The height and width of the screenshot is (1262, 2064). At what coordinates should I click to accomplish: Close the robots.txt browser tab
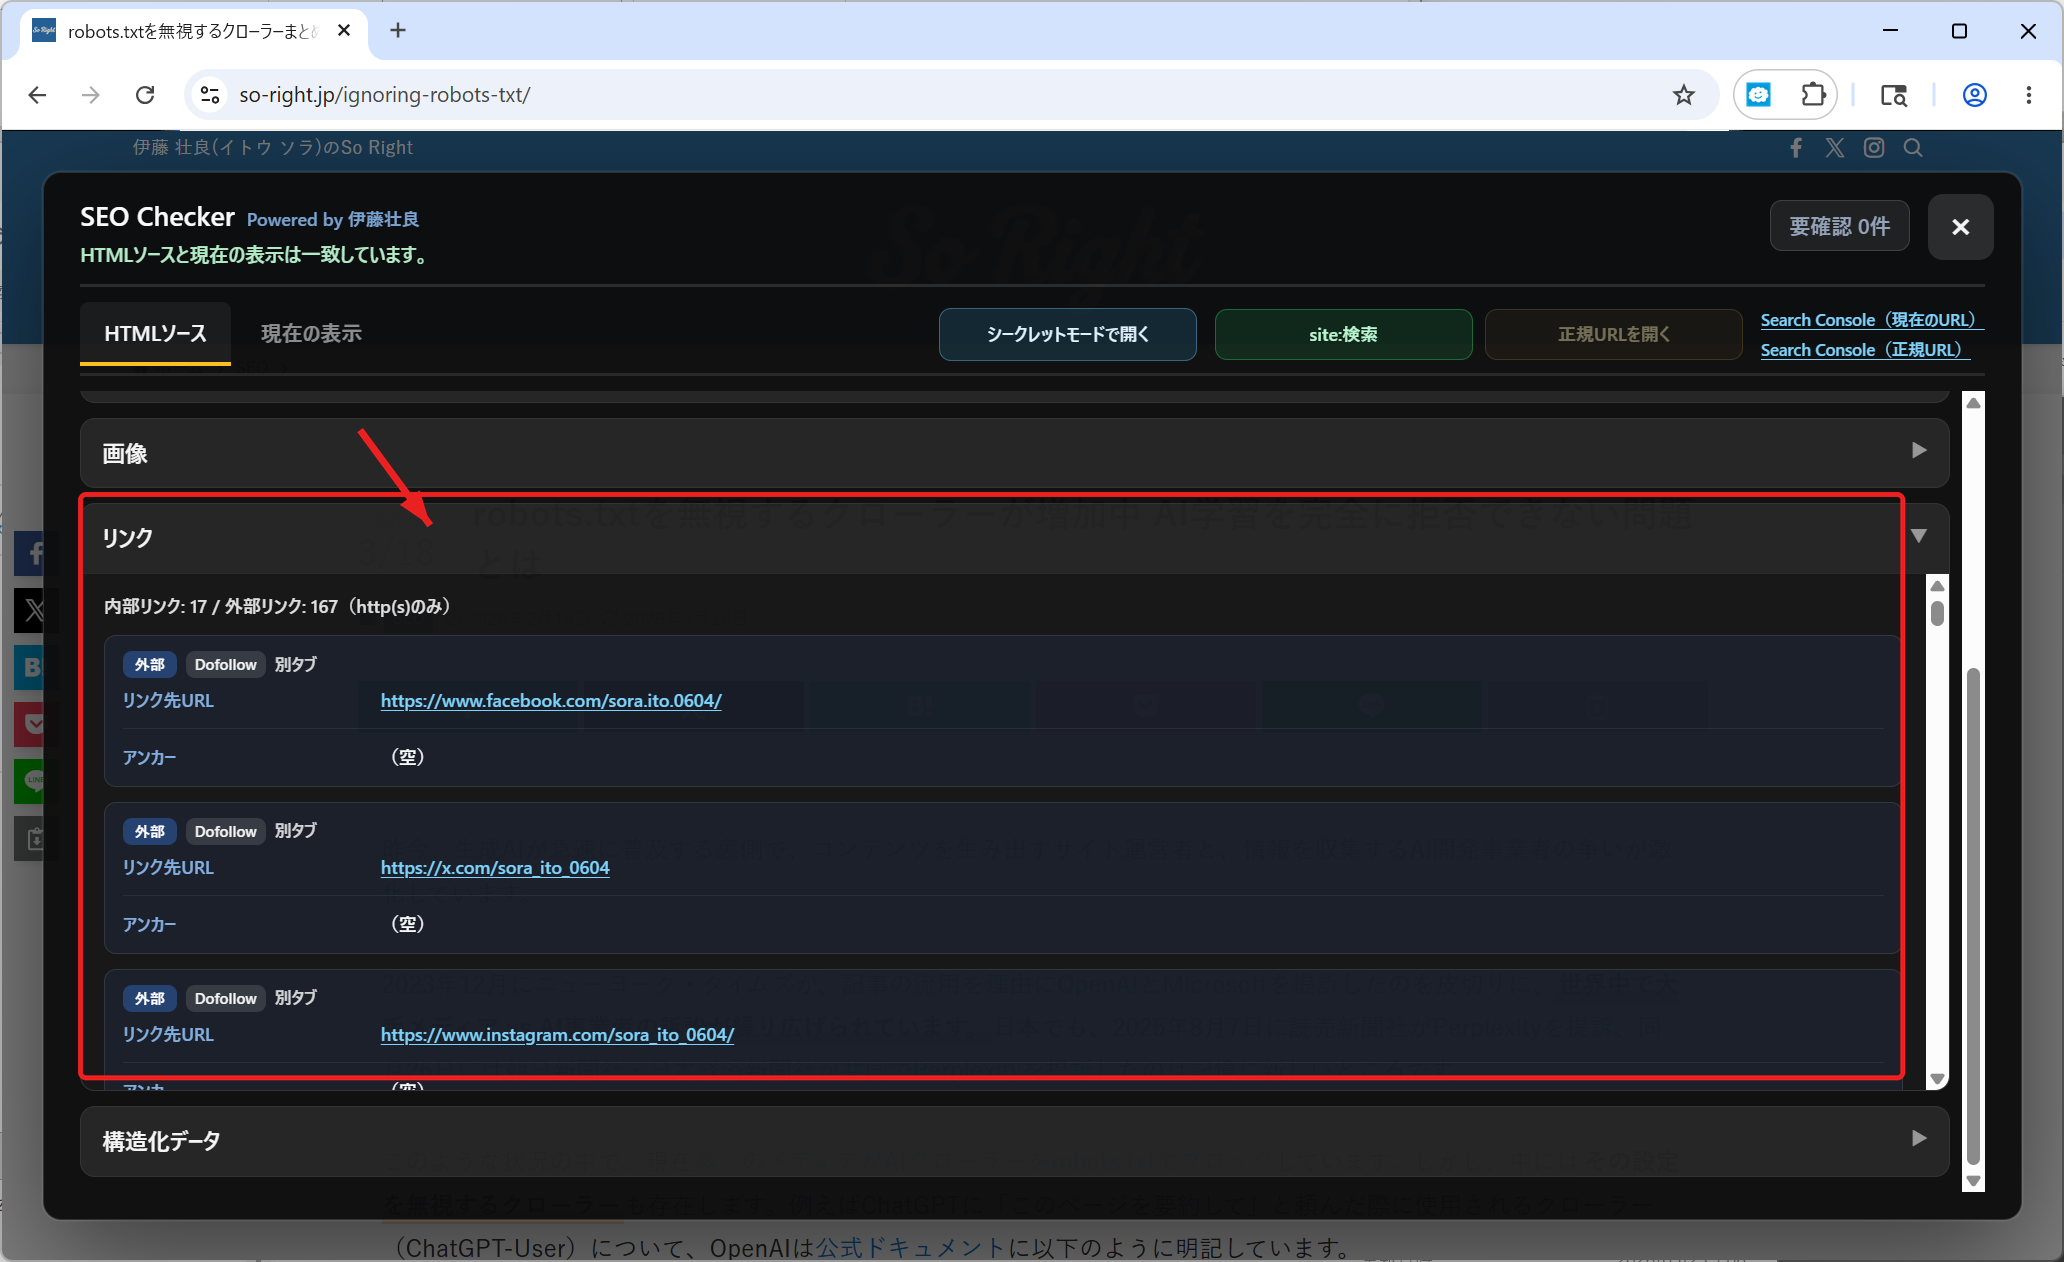pos(344,30)
